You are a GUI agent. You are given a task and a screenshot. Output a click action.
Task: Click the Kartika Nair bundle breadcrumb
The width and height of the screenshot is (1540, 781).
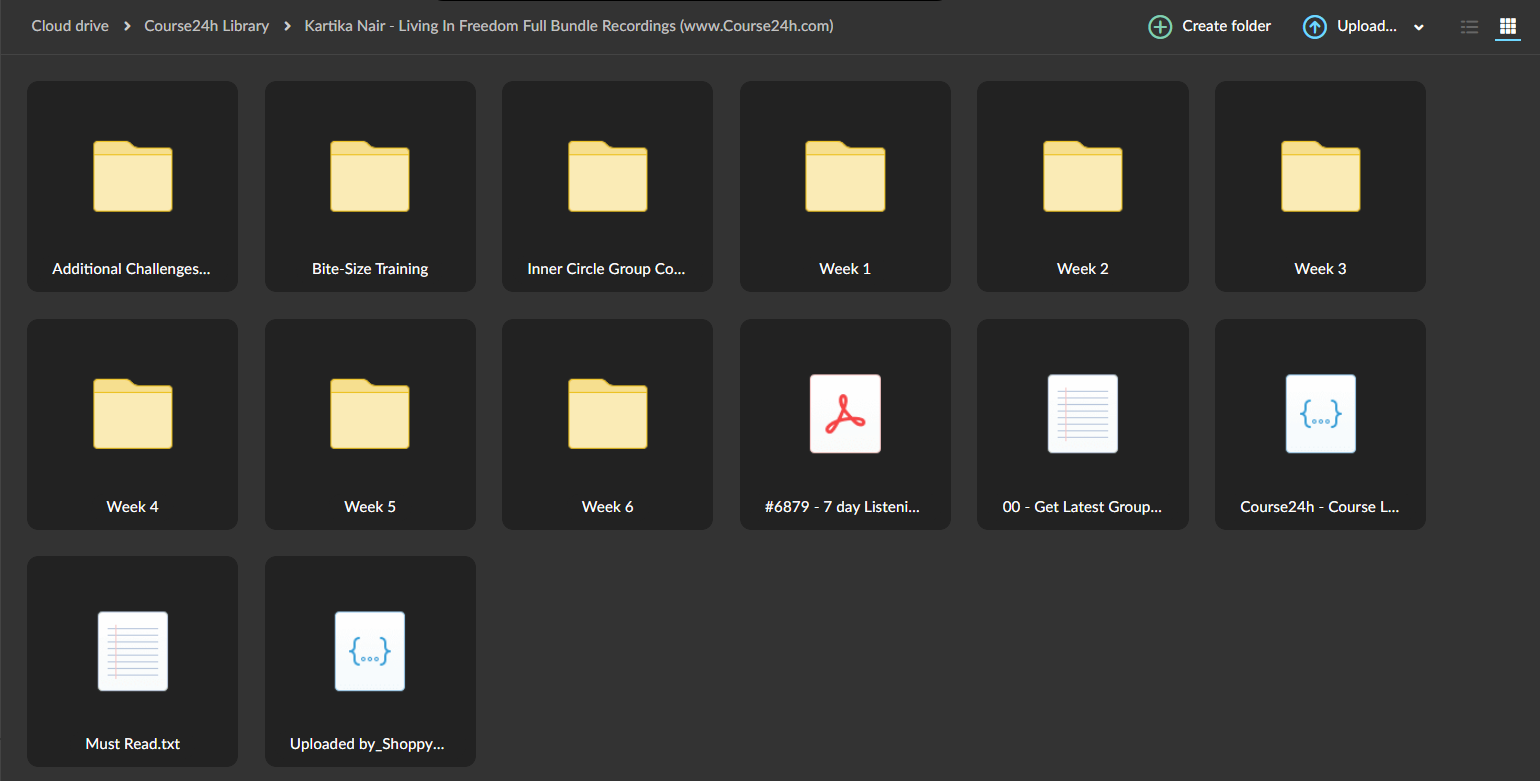tap(569, 26)
